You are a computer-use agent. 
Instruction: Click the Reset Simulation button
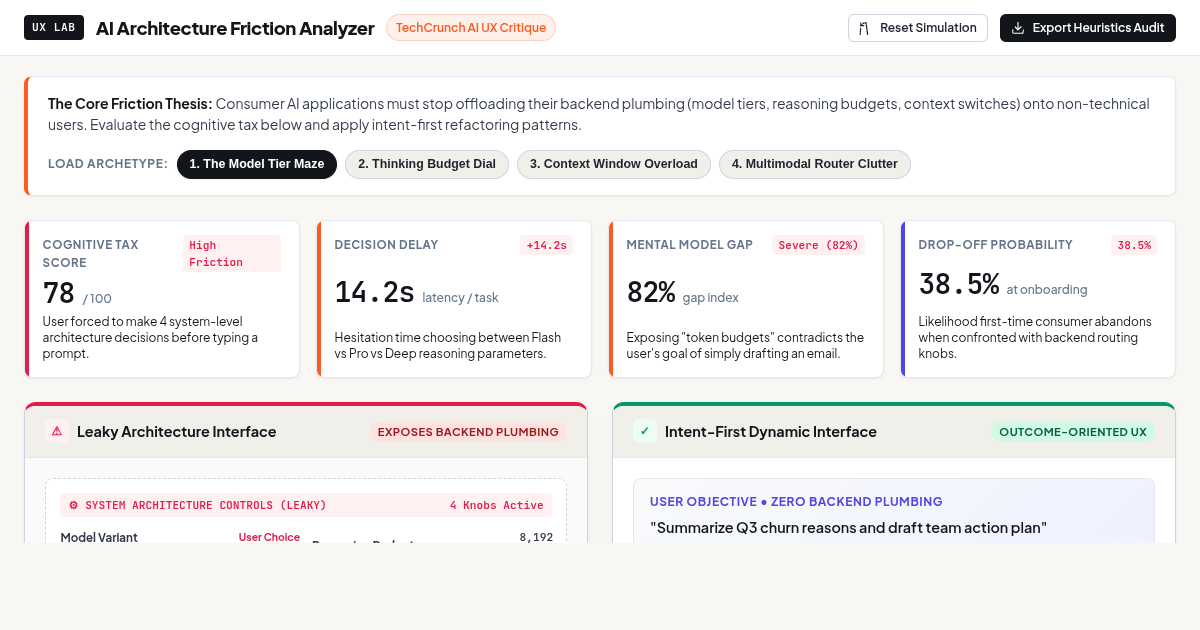(x=917, y=28)
